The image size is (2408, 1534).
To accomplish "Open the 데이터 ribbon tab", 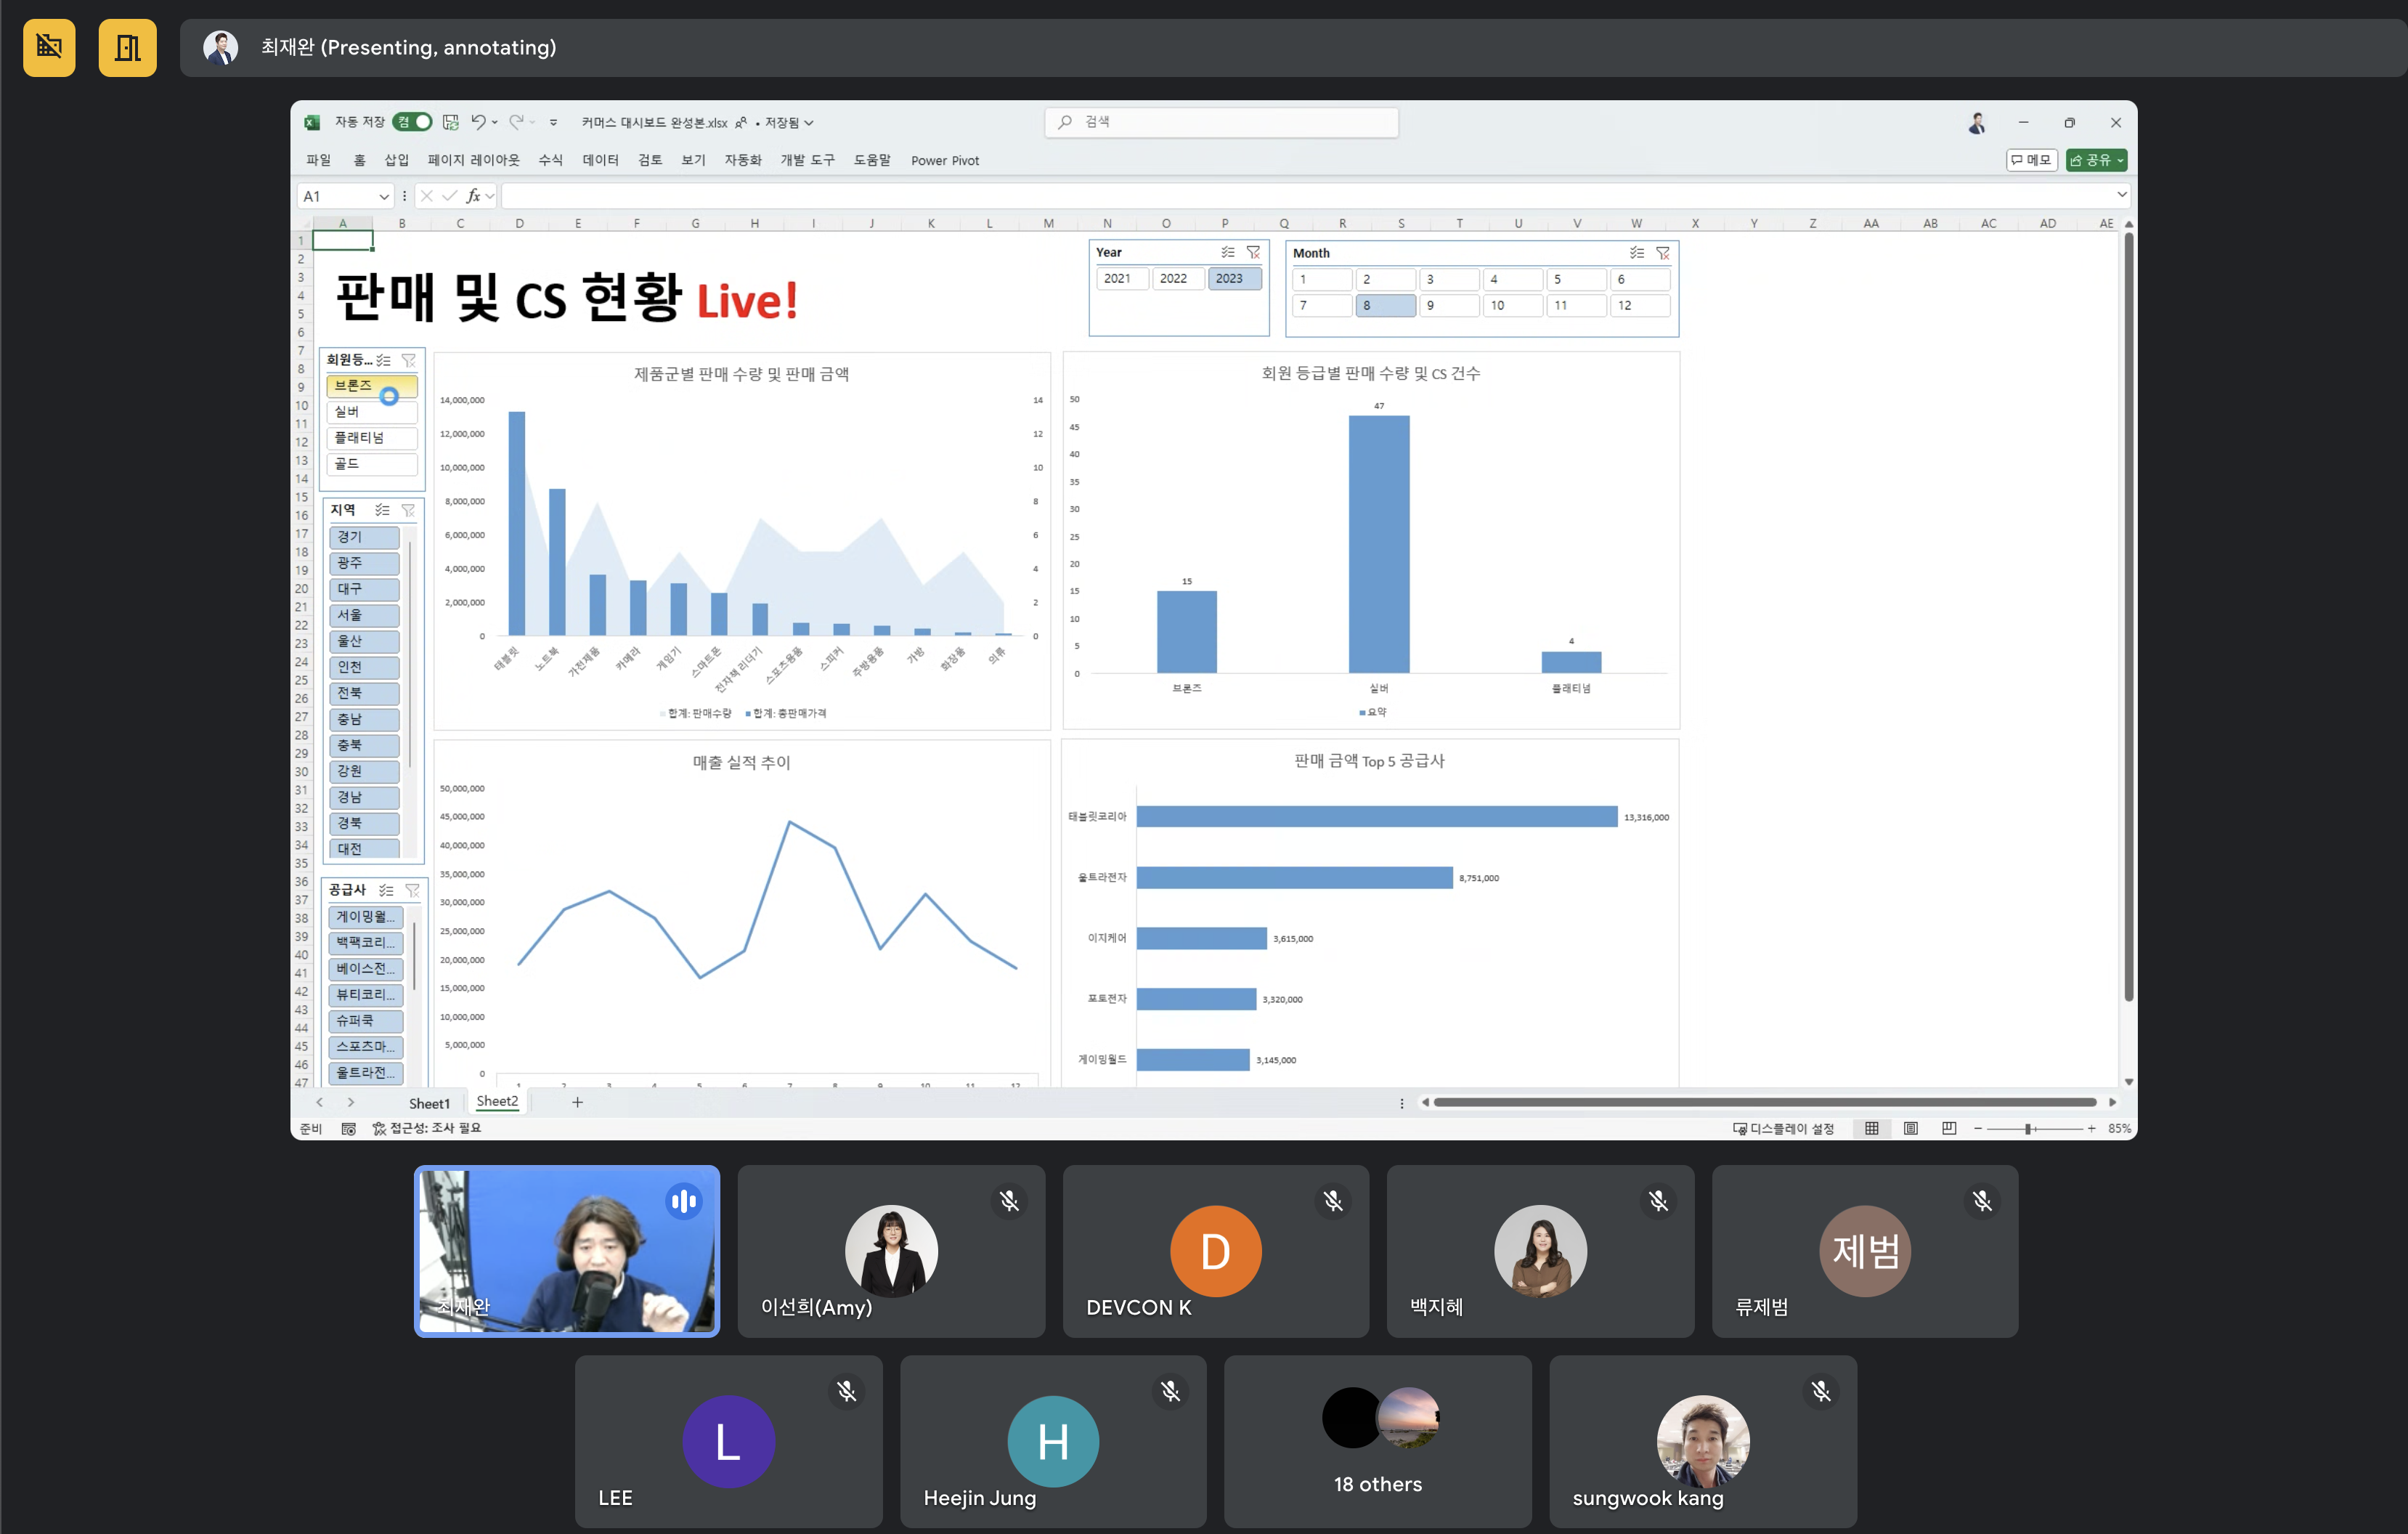I will tap(600, 160).
